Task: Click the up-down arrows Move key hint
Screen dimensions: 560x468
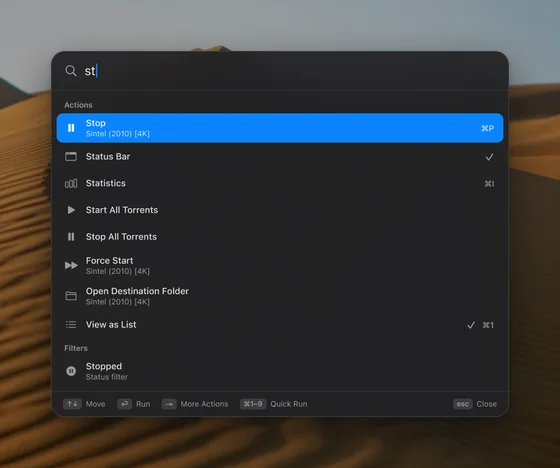Action: (72, 404)
